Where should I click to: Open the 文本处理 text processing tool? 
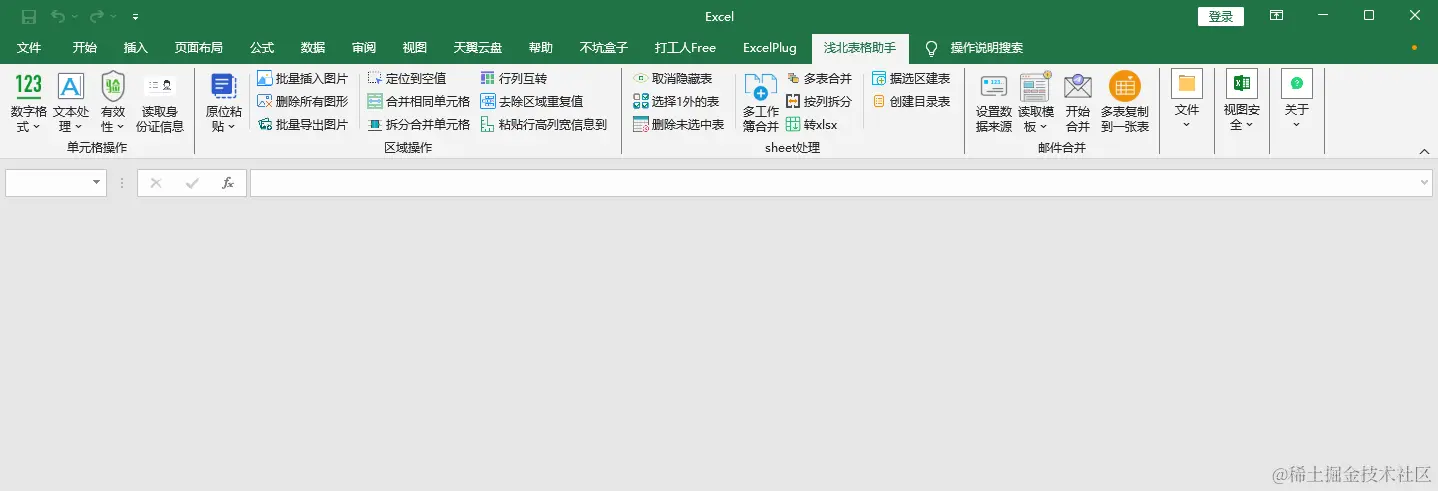(x=71, y=103)
